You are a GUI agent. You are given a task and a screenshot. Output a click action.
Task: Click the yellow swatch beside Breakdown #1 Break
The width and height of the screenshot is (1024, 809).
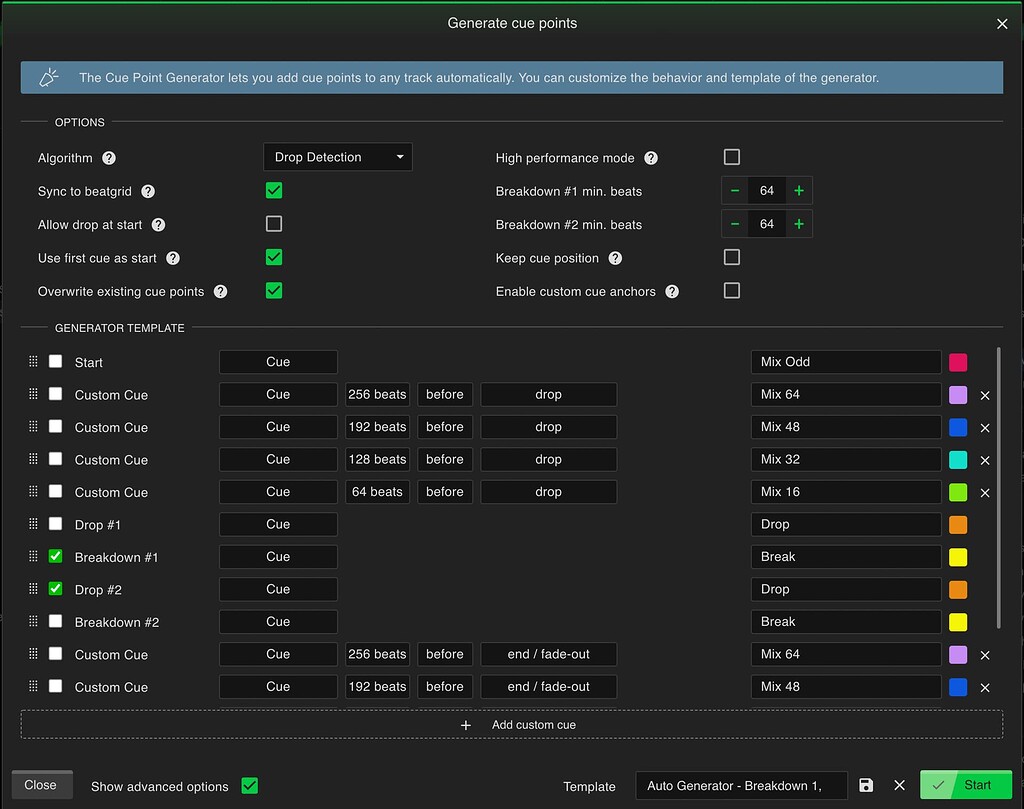pos(958,557)
